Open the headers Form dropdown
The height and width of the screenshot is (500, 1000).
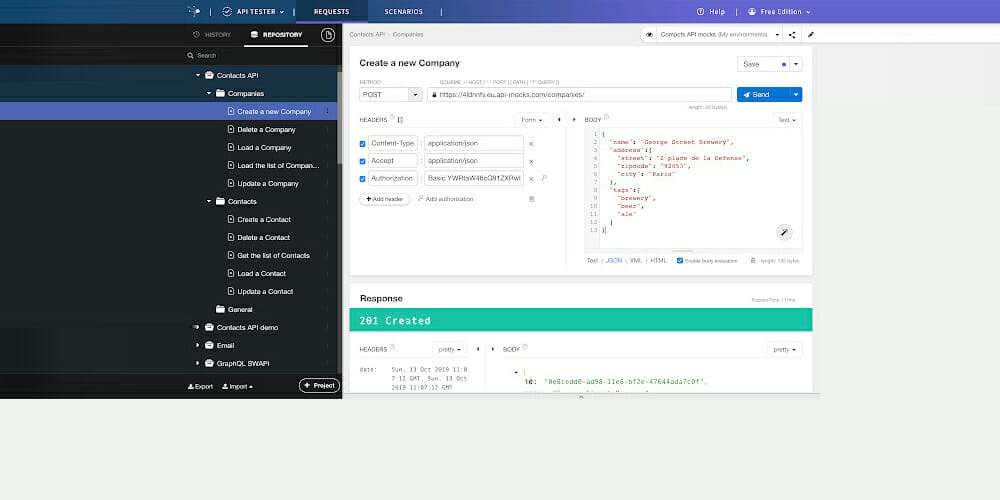[x=532, y=120]
